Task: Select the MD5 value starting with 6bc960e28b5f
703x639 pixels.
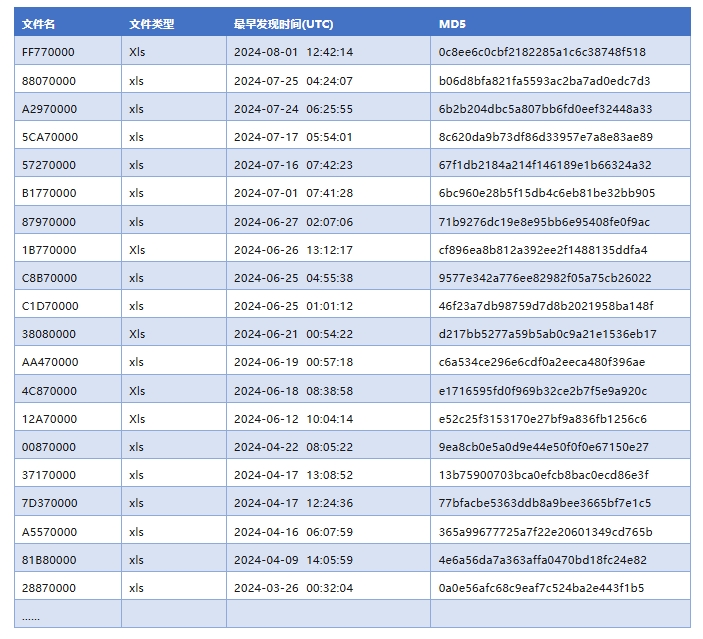Action: (x=546, y=193)
